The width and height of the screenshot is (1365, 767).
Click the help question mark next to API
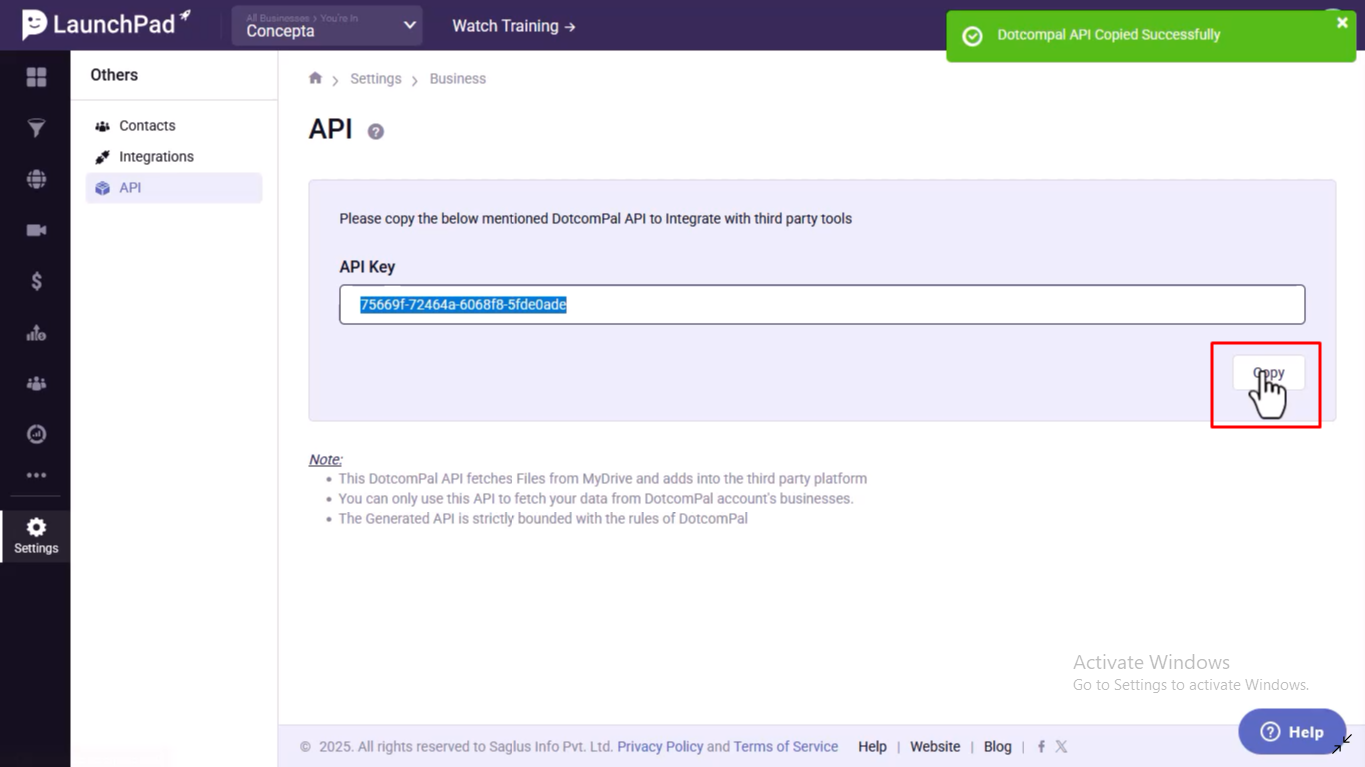376,131
